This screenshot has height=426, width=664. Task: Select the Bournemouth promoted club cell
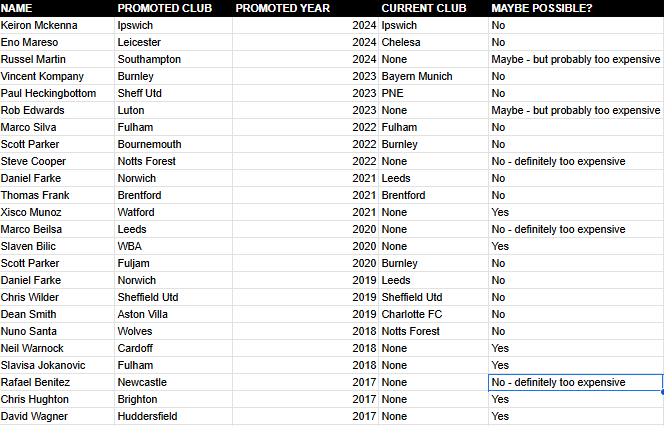[x=174, y=144]
